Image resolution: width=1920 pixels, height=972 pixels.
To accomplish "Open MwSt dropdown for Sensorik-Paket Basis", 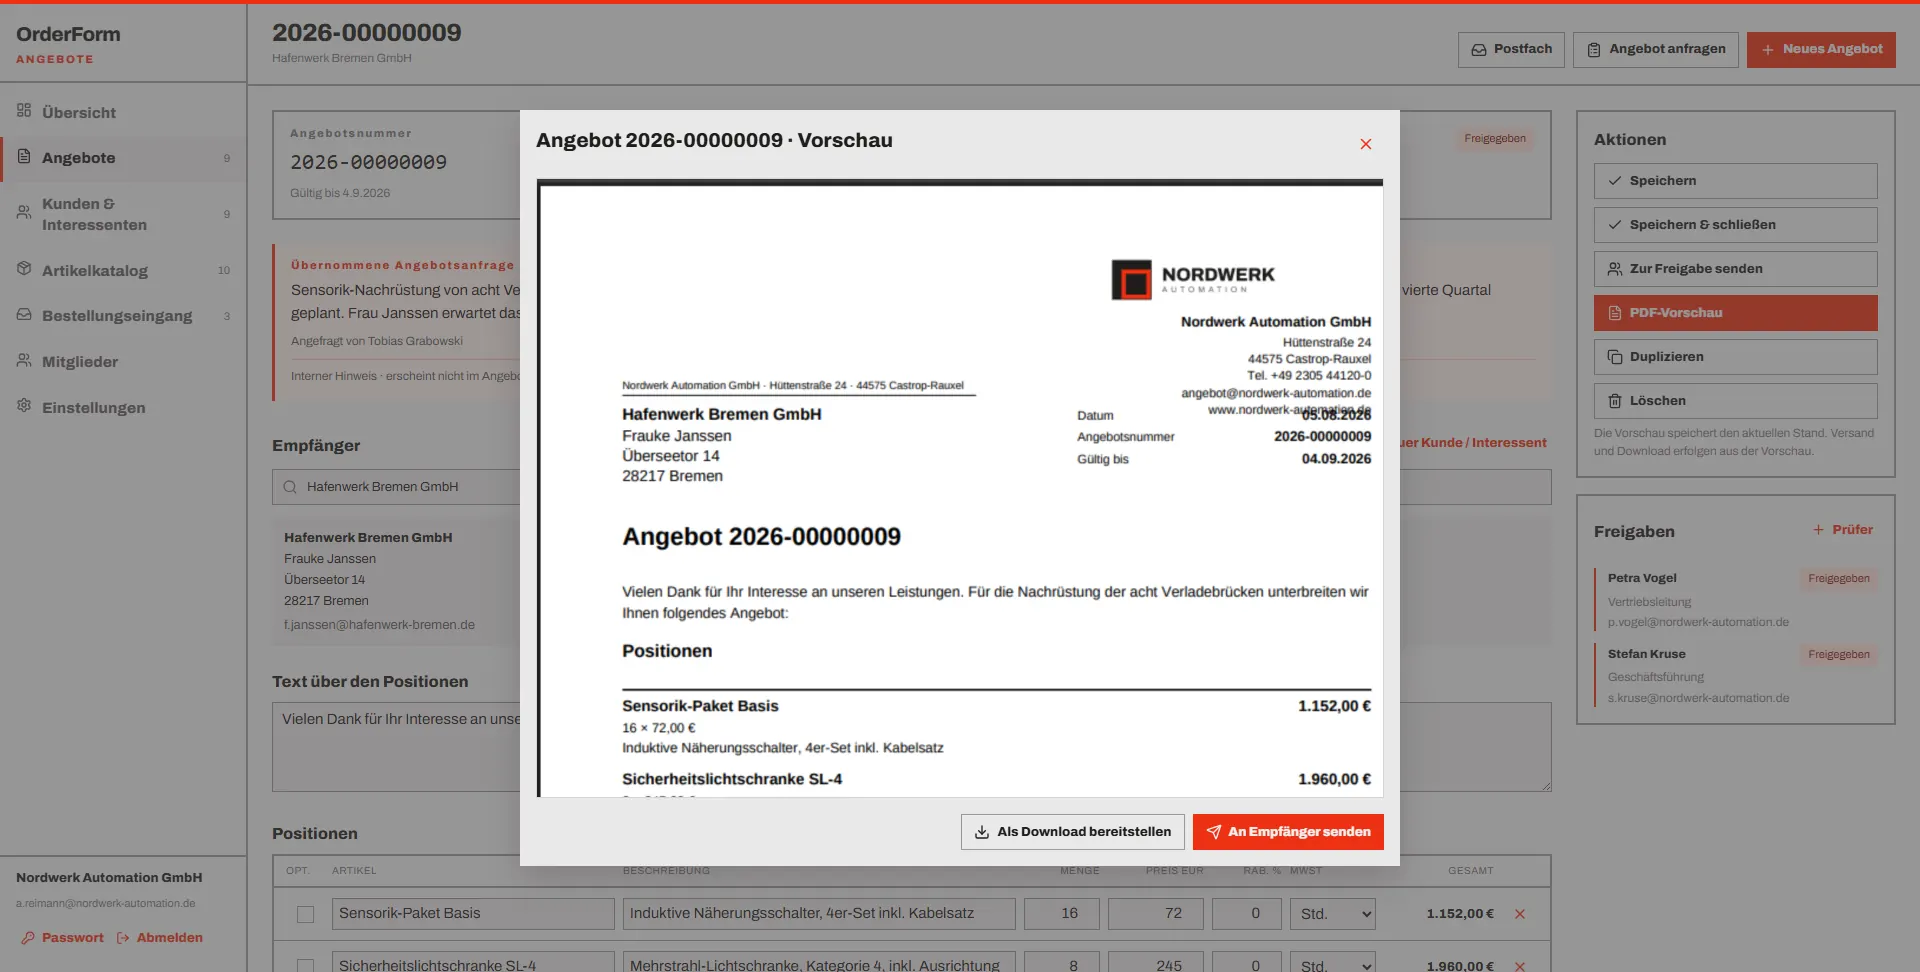I will point(1333,914).
